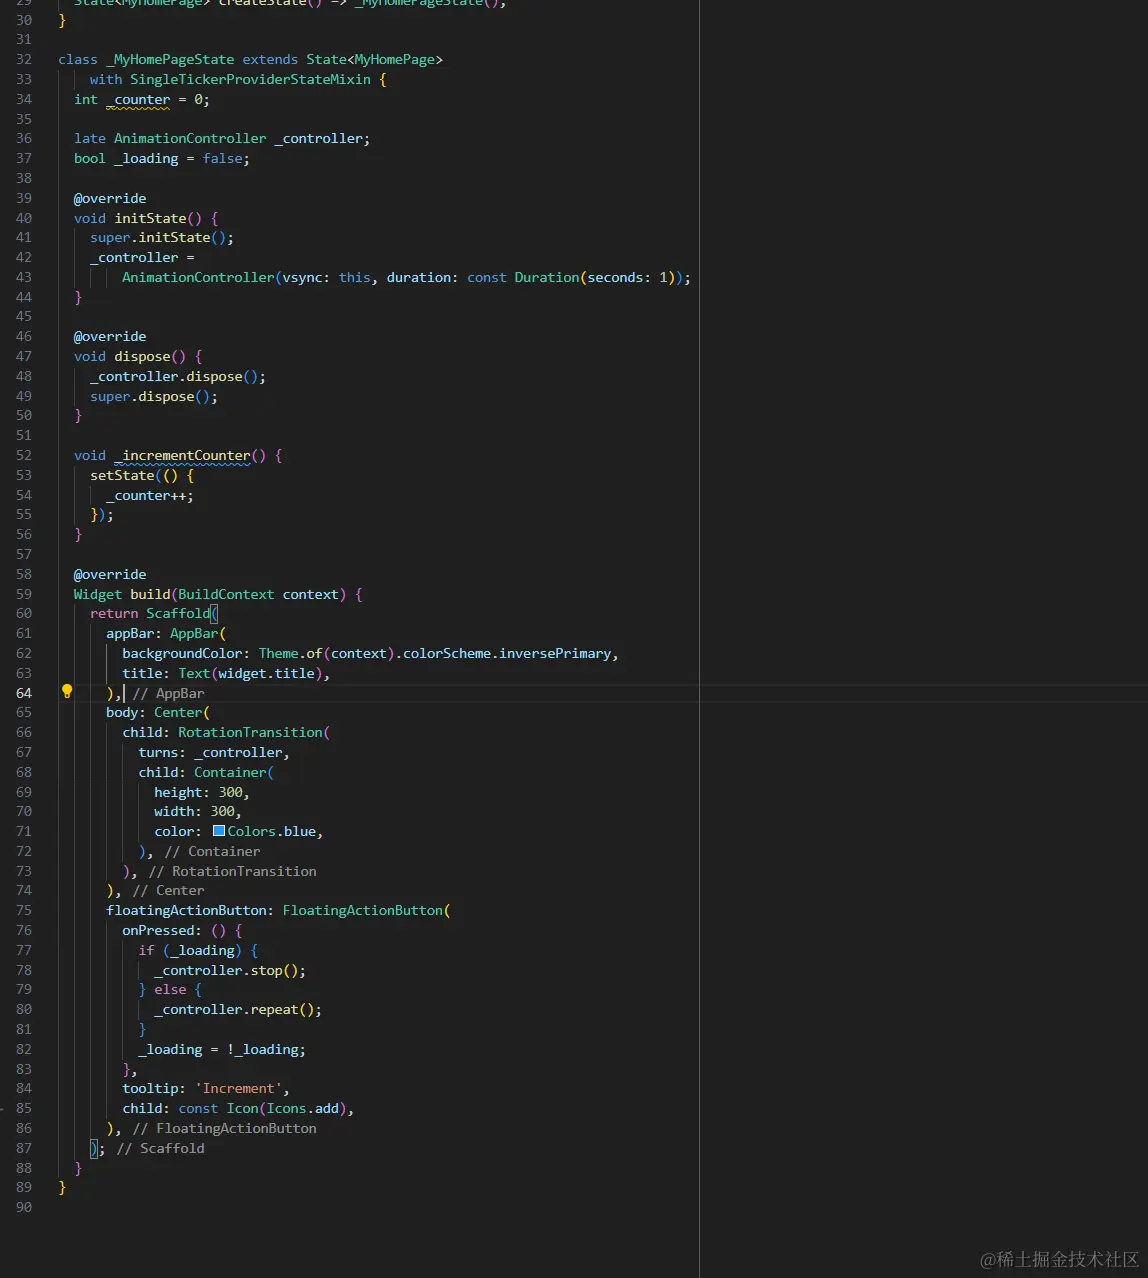This screenshot has height=1278, width=1148.
Task: Click widget.title inside Text()
Action: 267,673
